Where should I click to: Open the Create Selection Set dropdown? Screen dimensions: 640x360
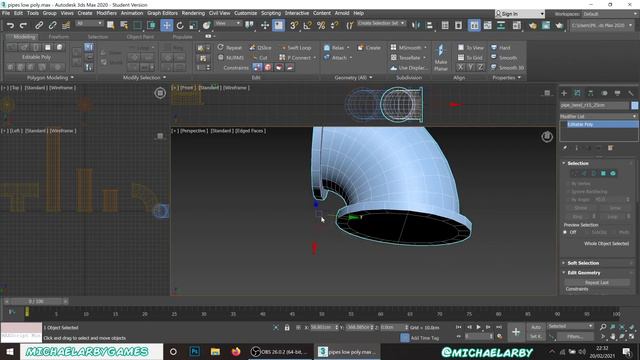(381, 23)
